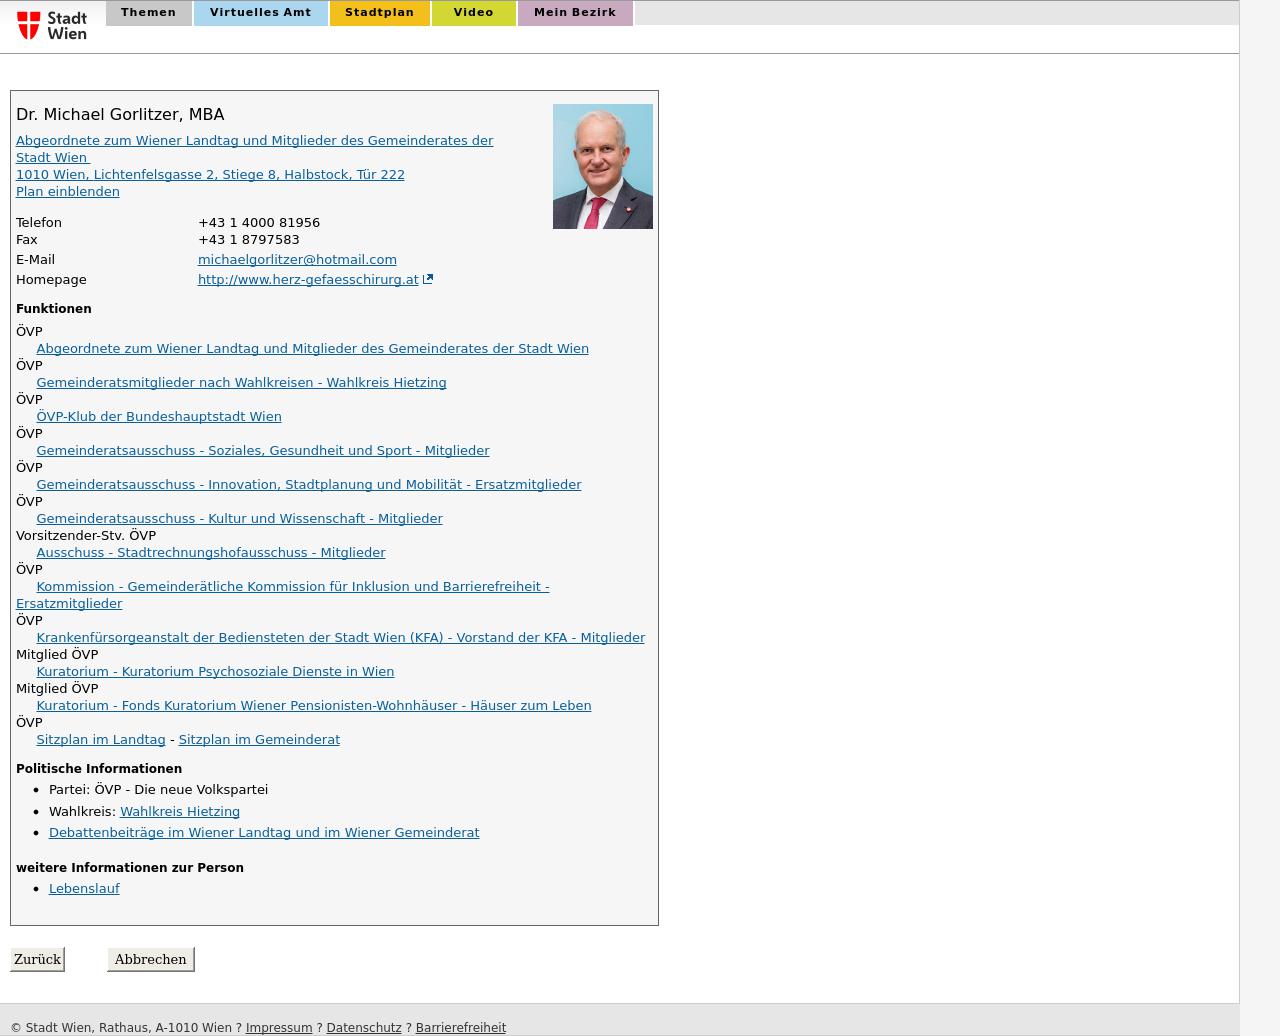Image resolution: width=1280 pixels, height=1036 pixels.
Task: Click email address michaelgorlitzer@hotmail.com
Action: point(297,260)
